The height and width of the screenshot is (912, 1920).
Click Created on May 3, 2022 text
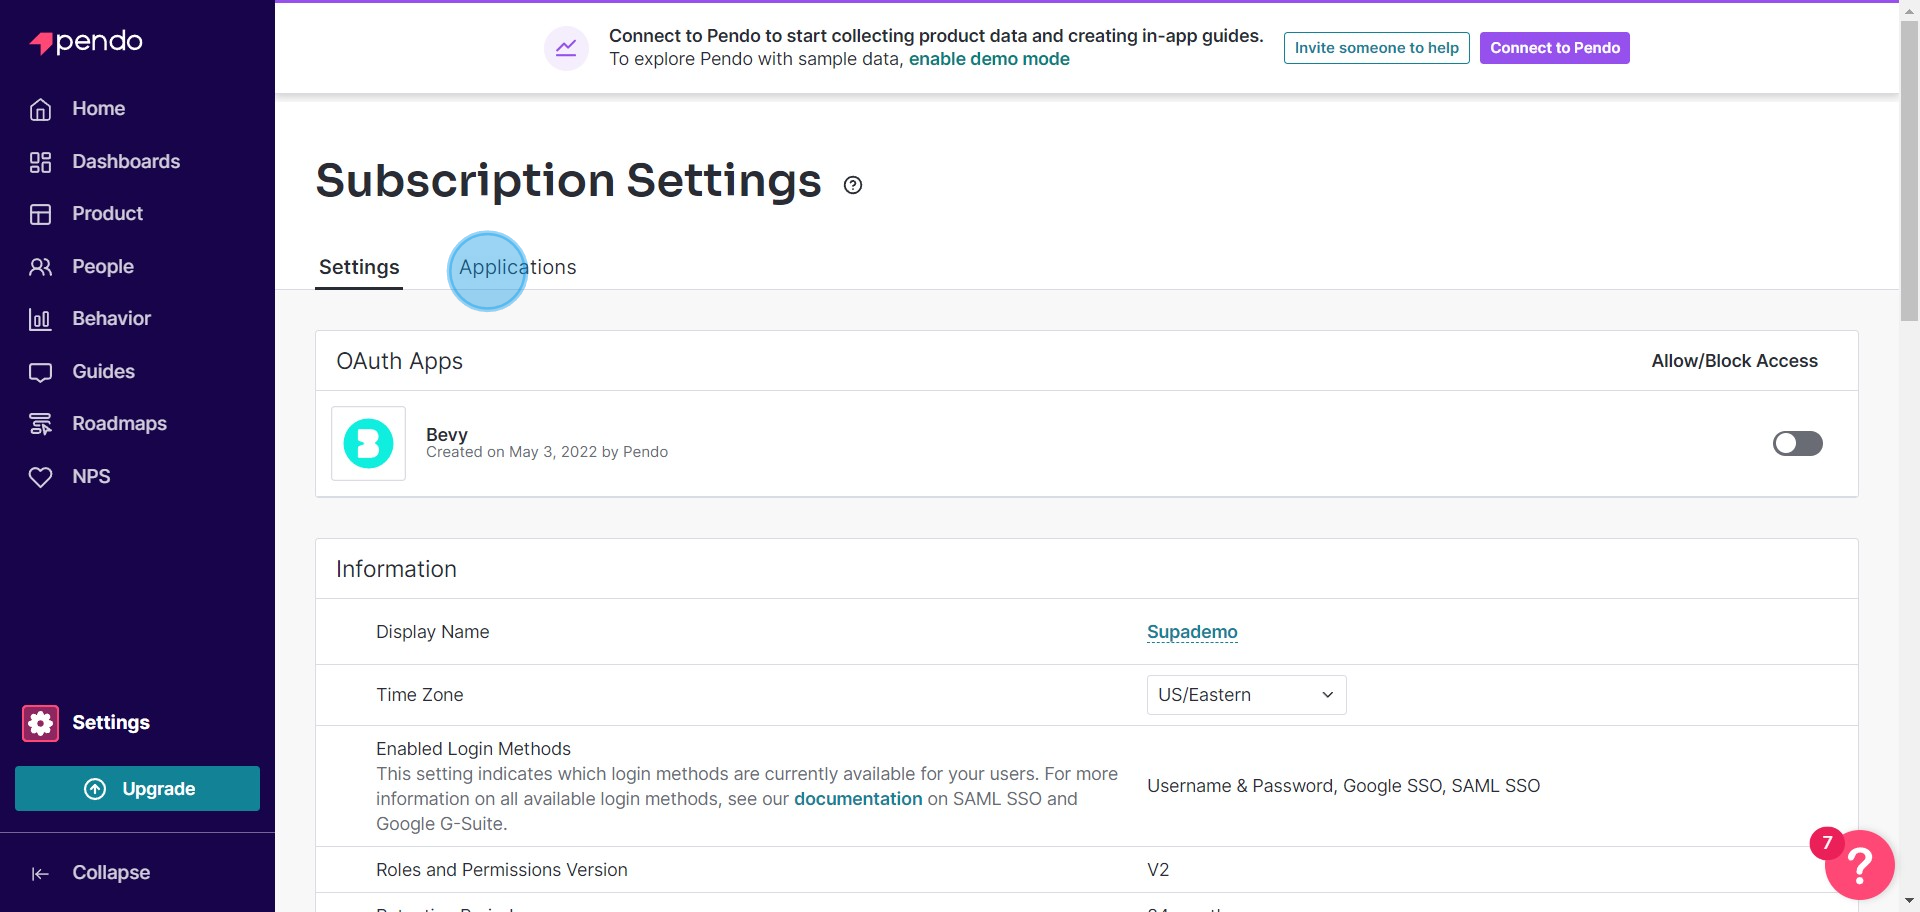(547, 452)
